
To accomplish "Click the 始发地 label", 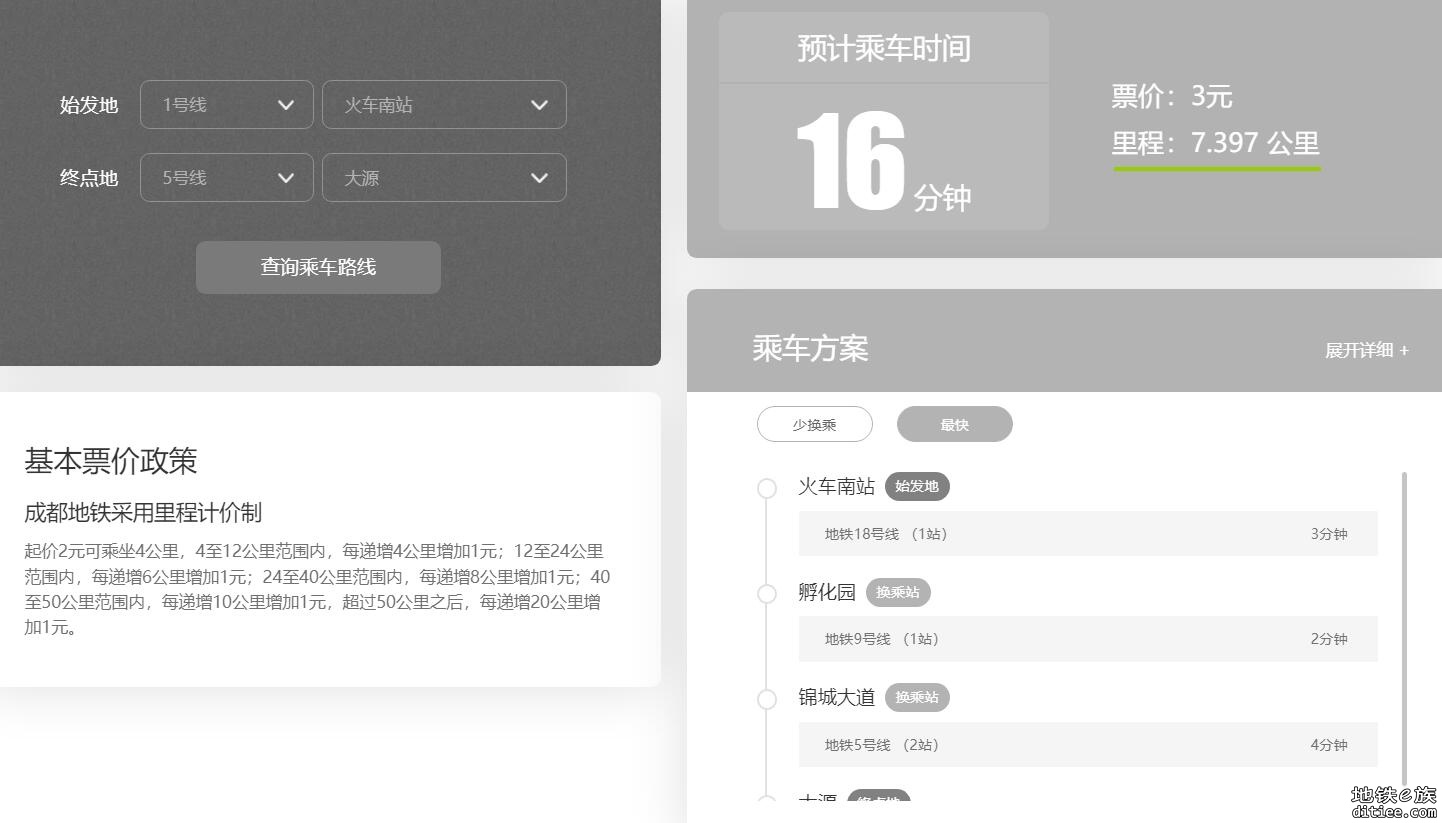I will pos(89,105).
